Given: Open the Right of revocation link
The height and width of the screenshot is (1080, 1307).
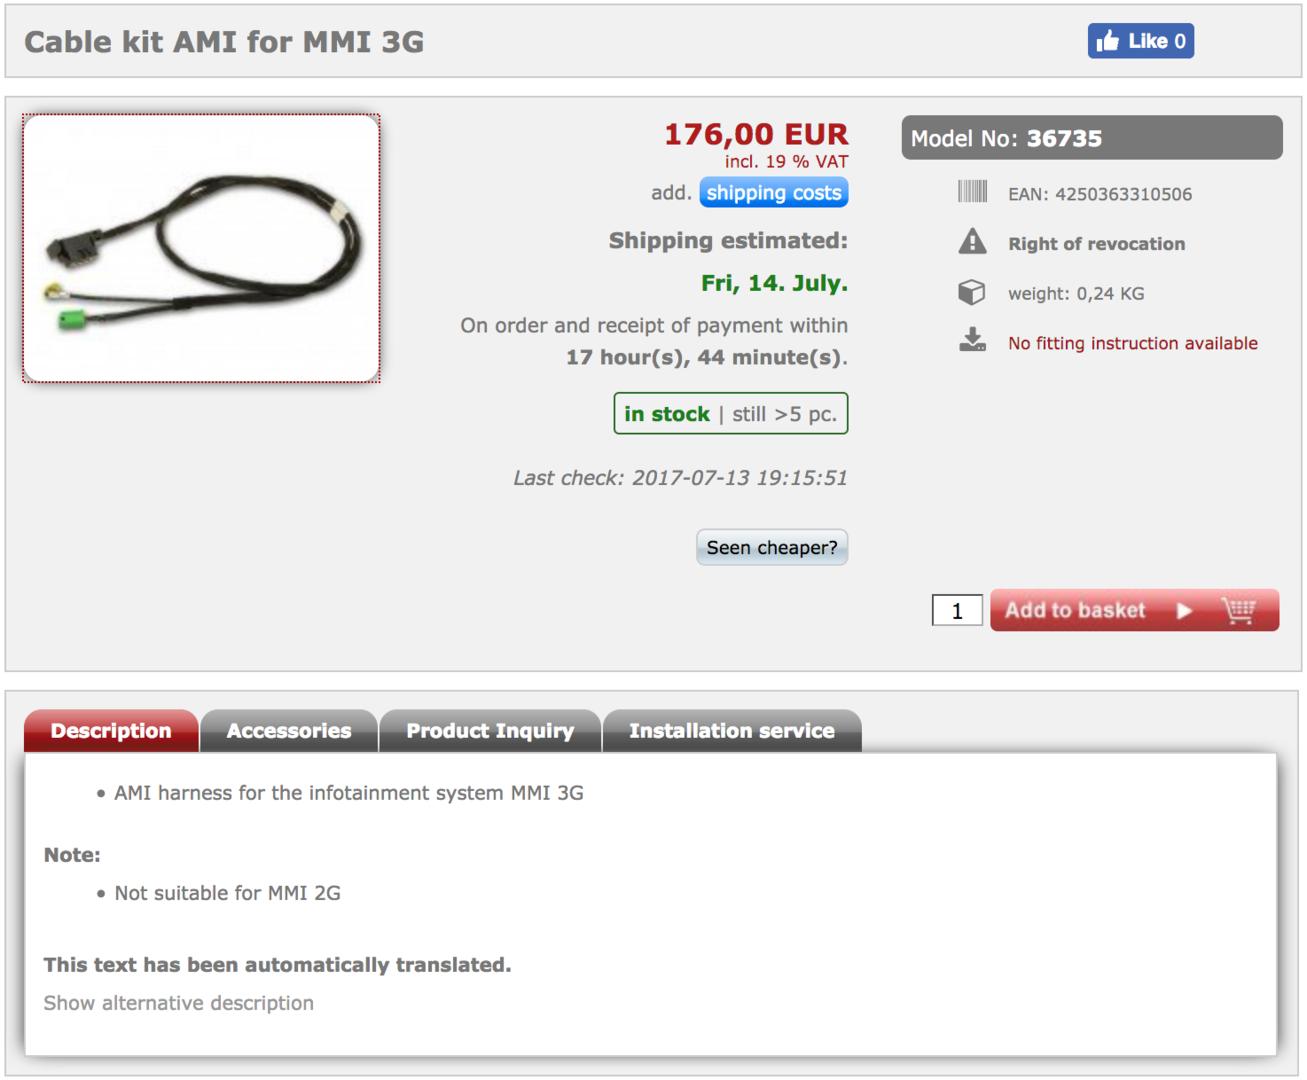Looking at the screenshot, I should pyautogui.click(x=1096, y=244).
